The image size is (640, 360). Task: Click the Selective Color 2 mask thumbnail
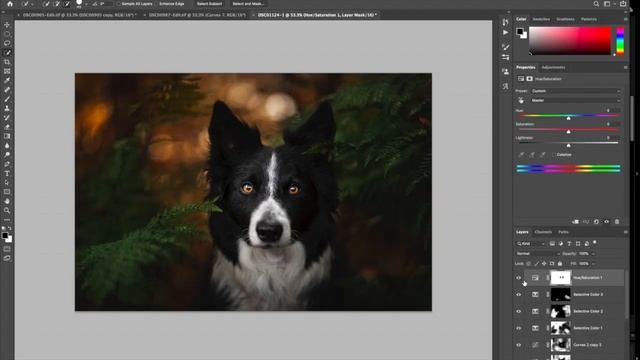coord(560,311)
